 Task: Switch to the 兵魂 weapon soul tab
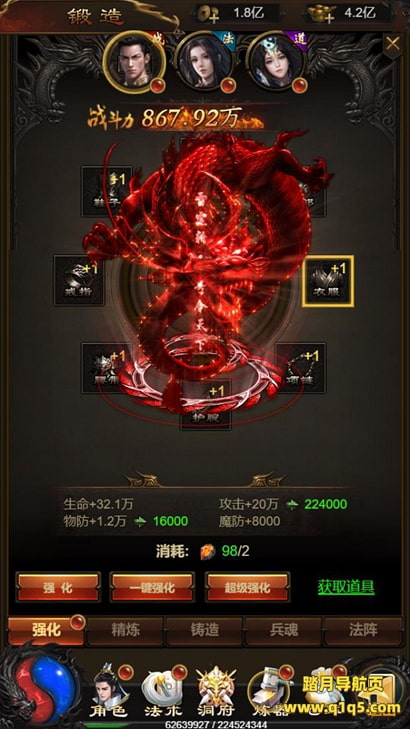[284, 630]
